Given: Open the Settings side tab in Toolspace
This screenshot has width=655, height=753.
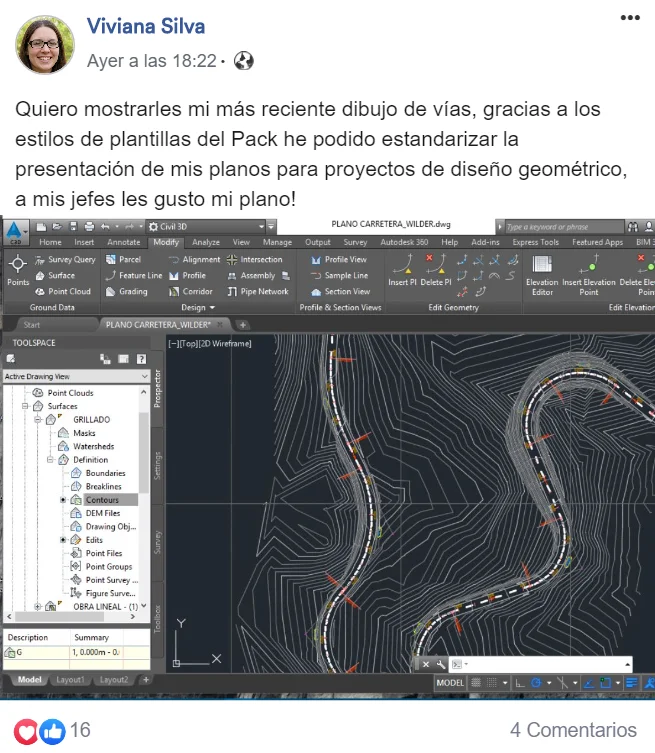Looking at the screenshot, I should point(157,465).
